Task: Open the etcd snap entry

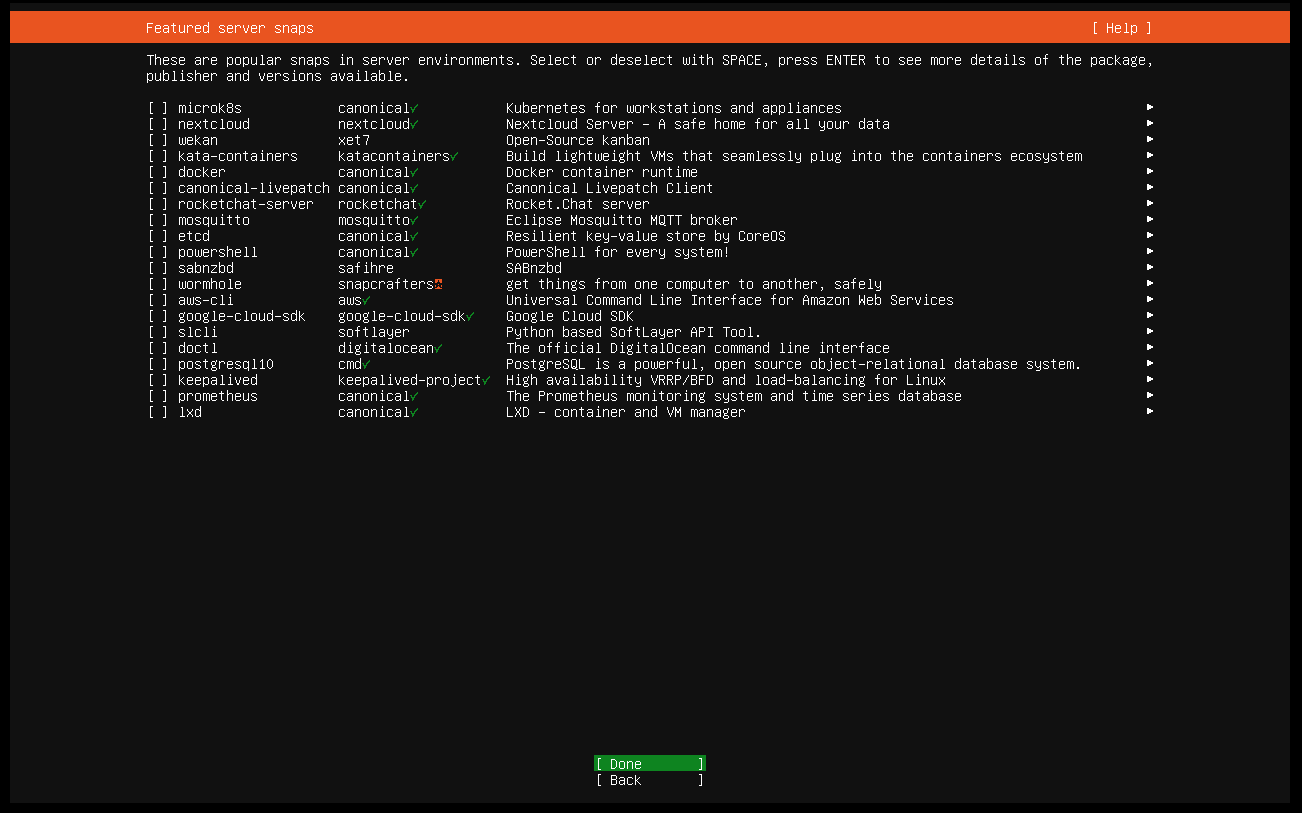Action: 194,236
